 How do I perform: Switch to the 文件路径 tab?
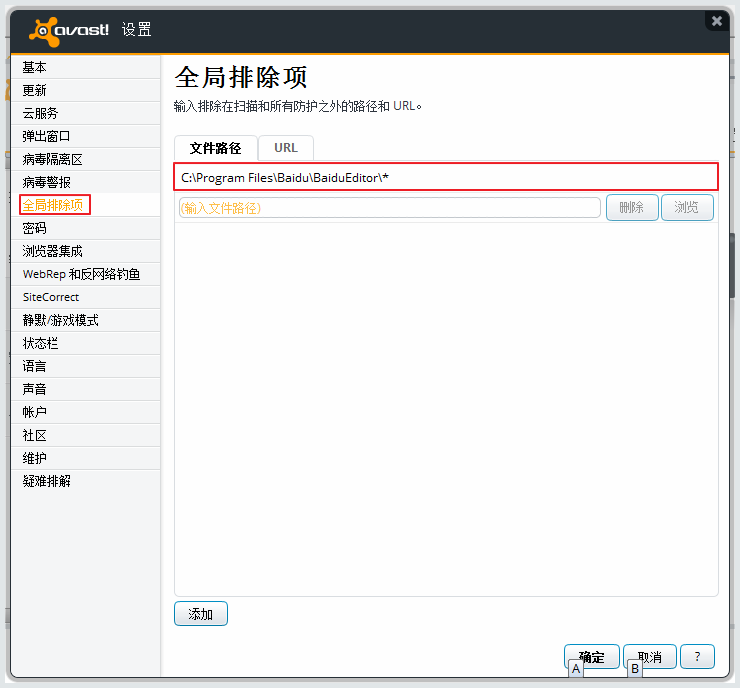(216, 148)
